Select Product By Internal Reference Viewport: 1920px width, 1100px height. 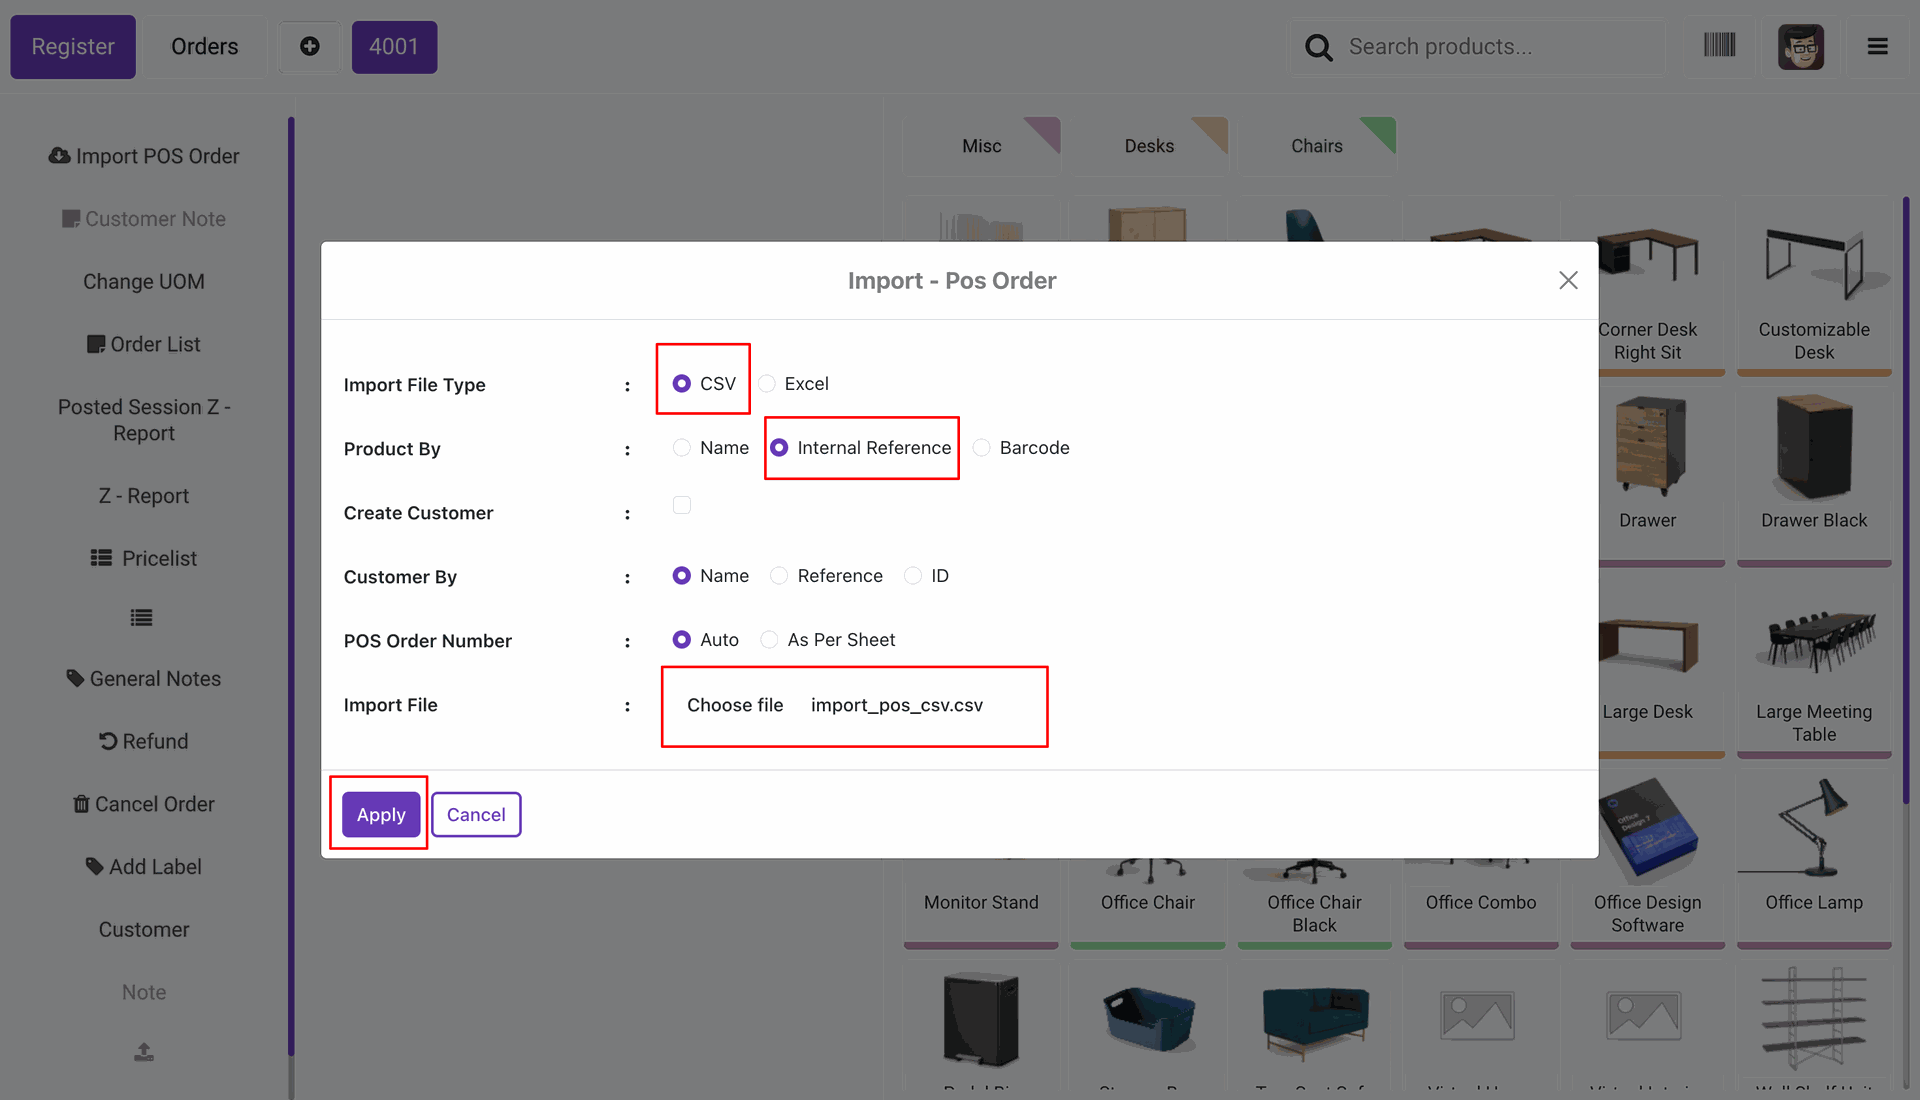779,448
